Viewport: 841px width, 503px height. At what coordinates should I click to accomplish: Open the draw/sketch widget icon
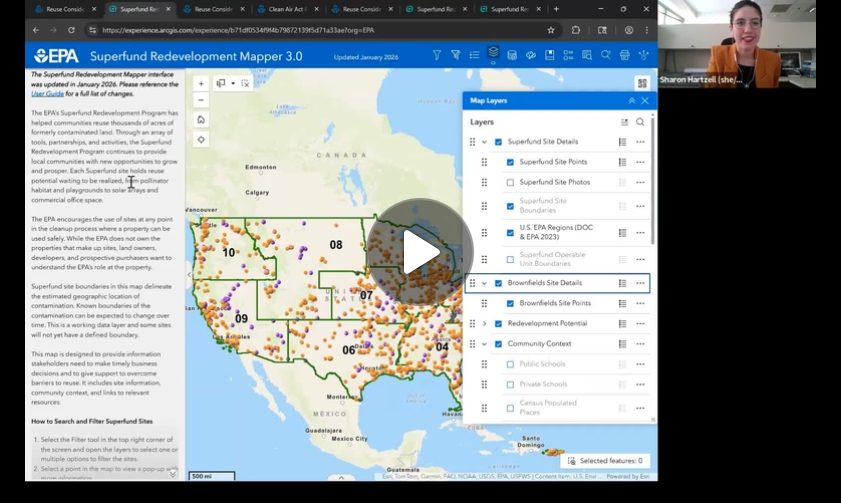tap(530, 55)
